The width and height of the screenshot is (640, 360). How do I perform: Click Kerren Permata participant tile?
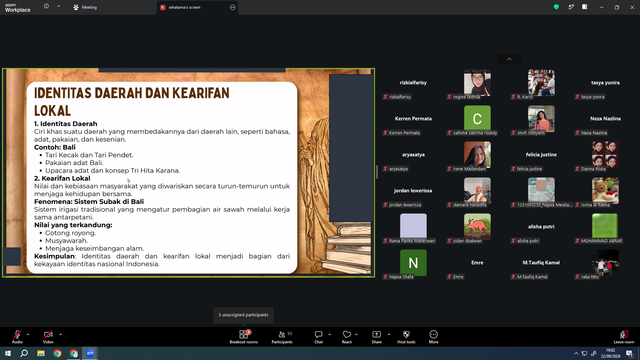pyautogui.click(x=413, y=119)
